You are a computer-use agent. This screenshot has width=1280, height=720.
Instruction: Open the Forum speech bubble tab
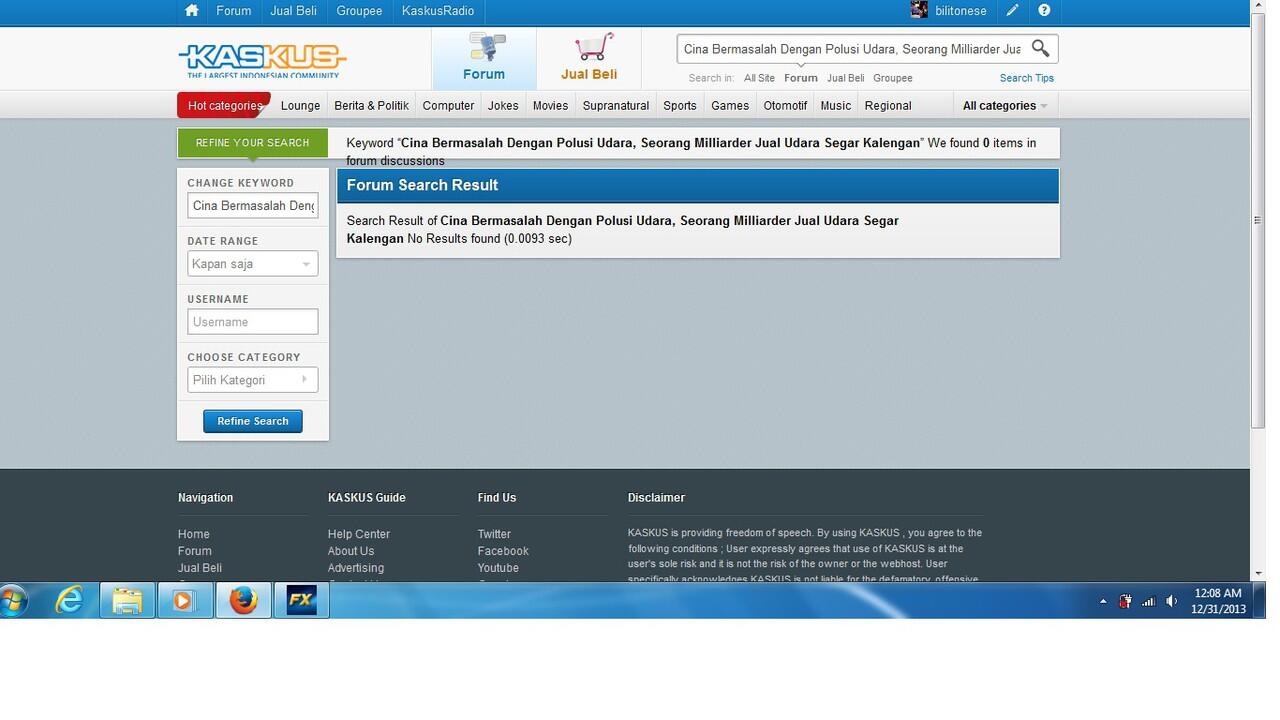(484, 58)
